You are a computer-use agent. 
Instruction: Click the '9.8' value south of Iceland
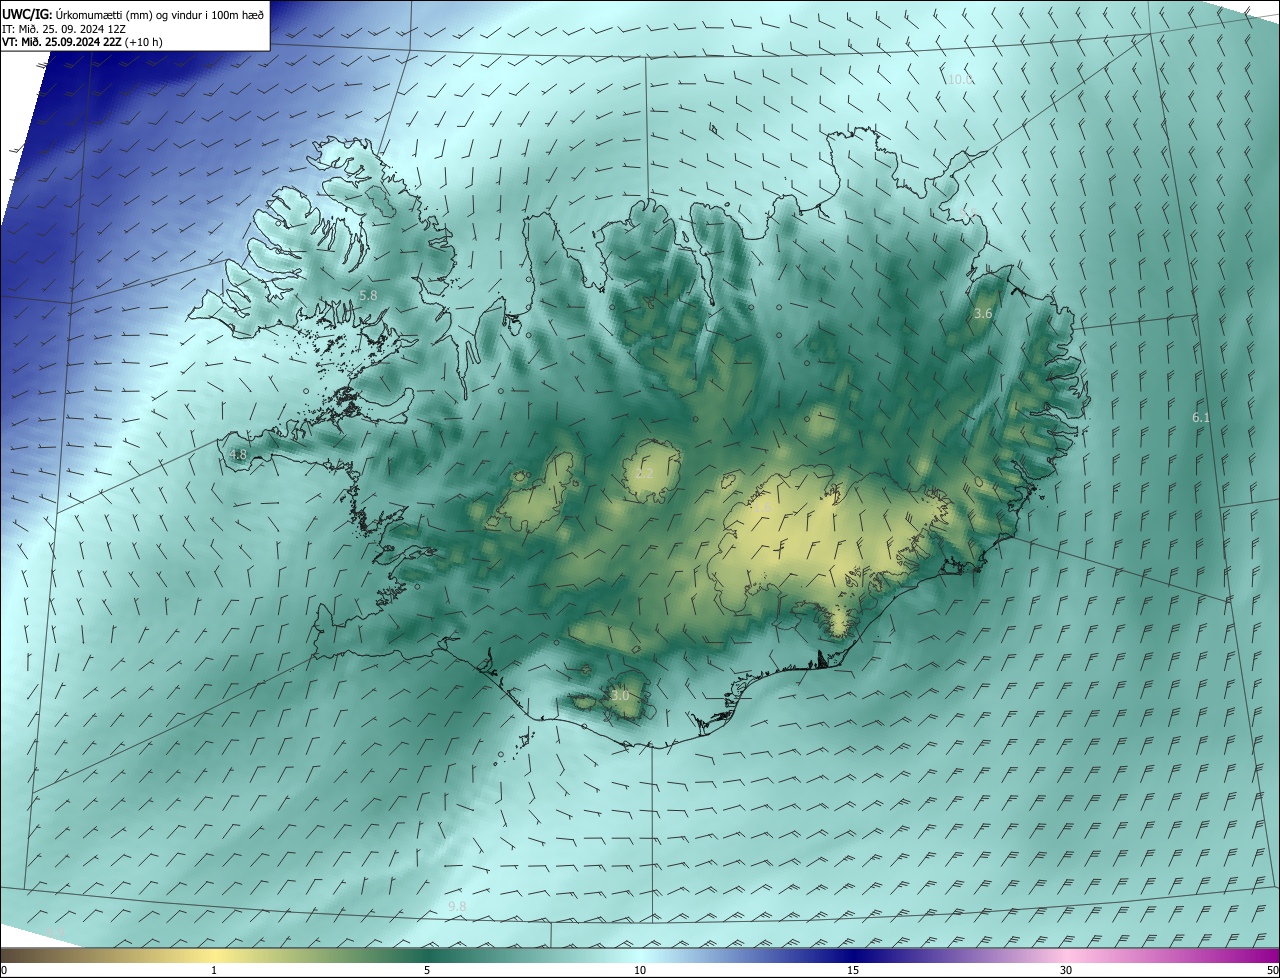pyautogui.click(x=457, y=906)
